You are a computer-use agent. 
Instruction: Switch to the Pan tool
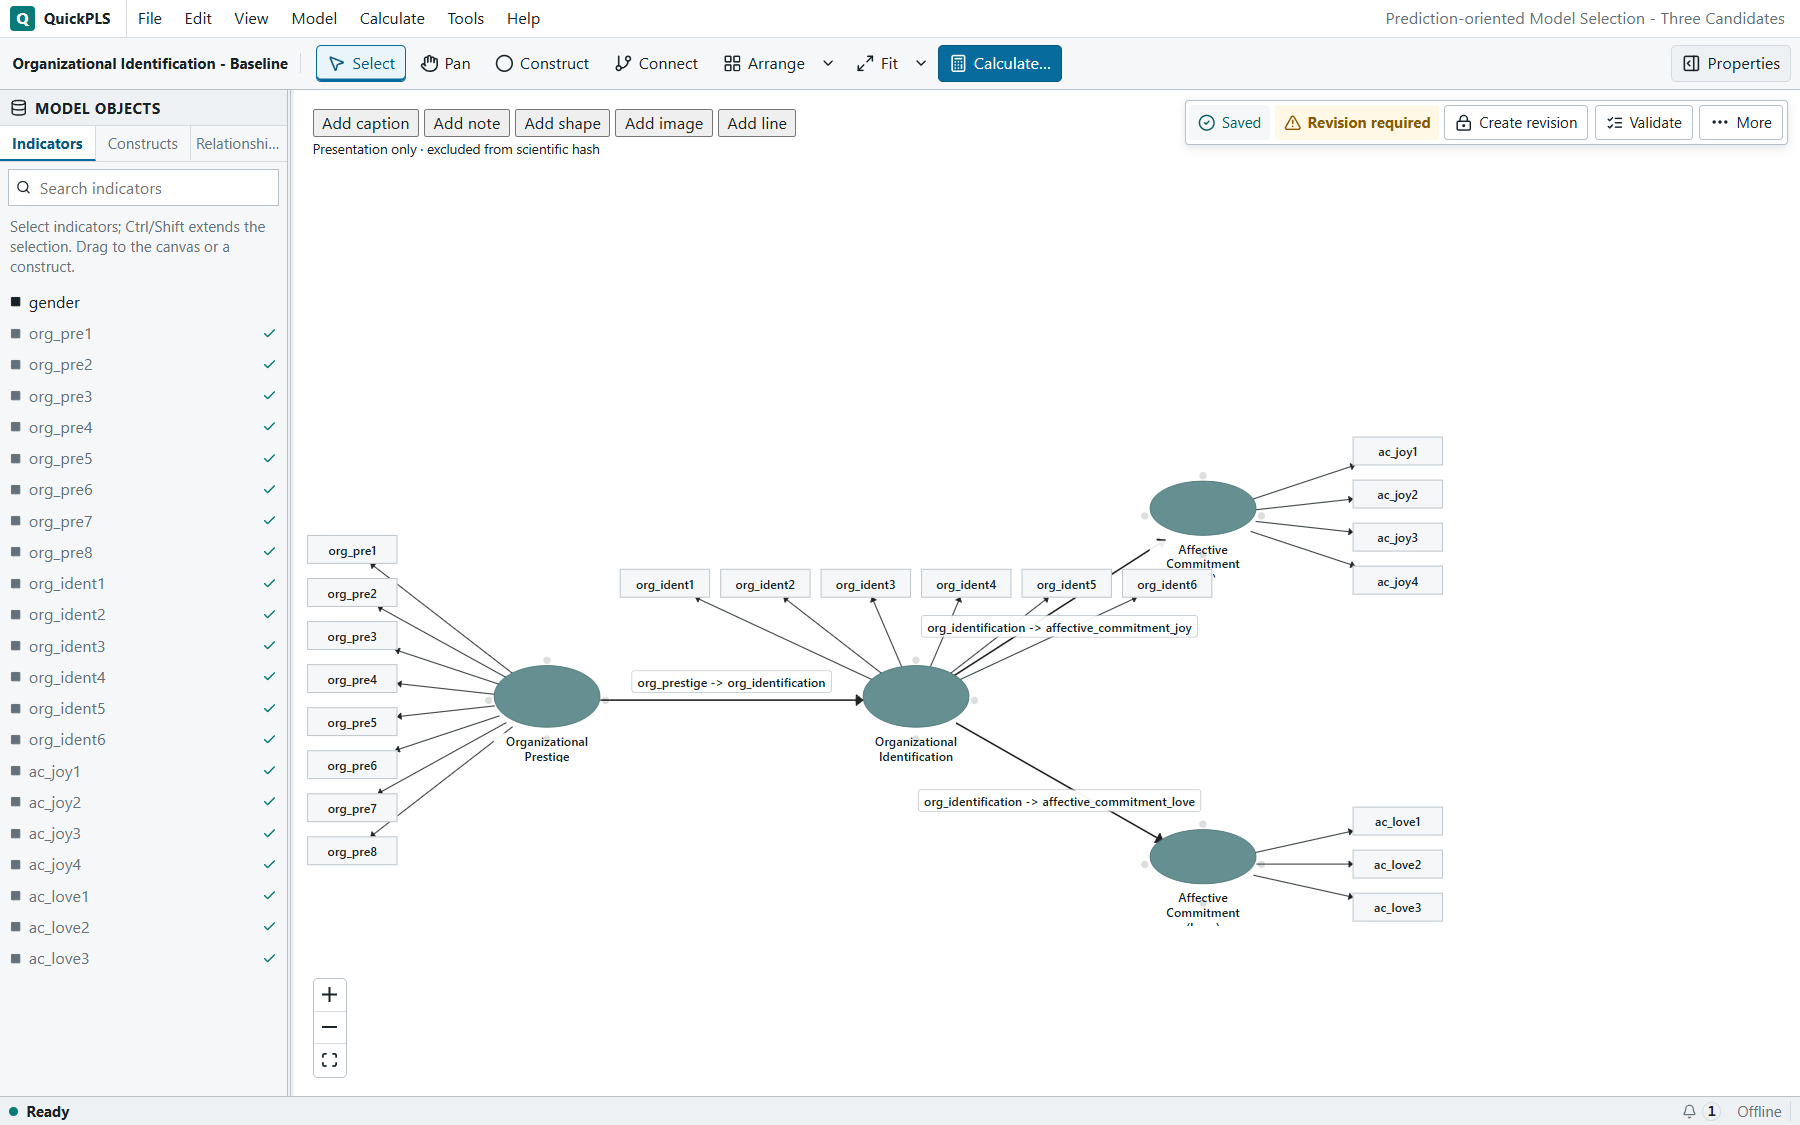pos(445,63)
